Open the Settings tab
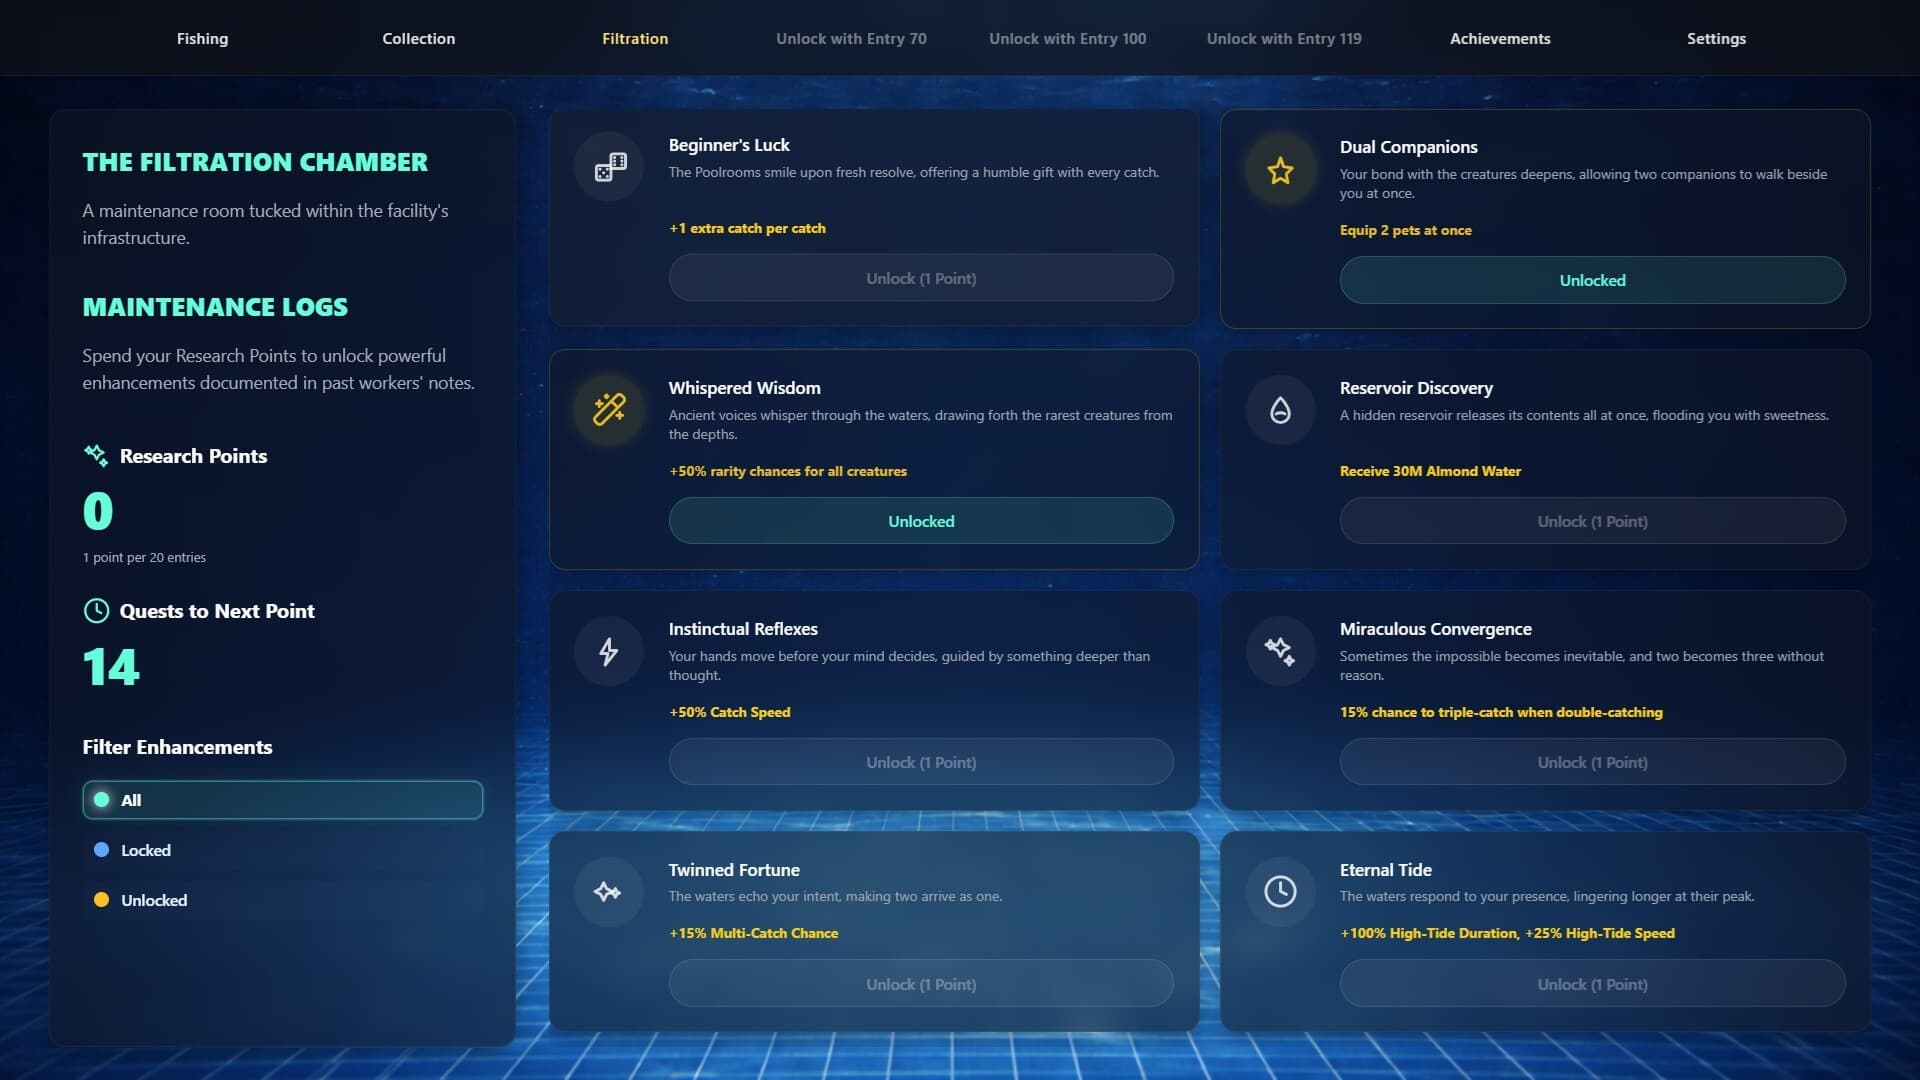This screenshot has height=1080, width=1920. pos(1716,38)
